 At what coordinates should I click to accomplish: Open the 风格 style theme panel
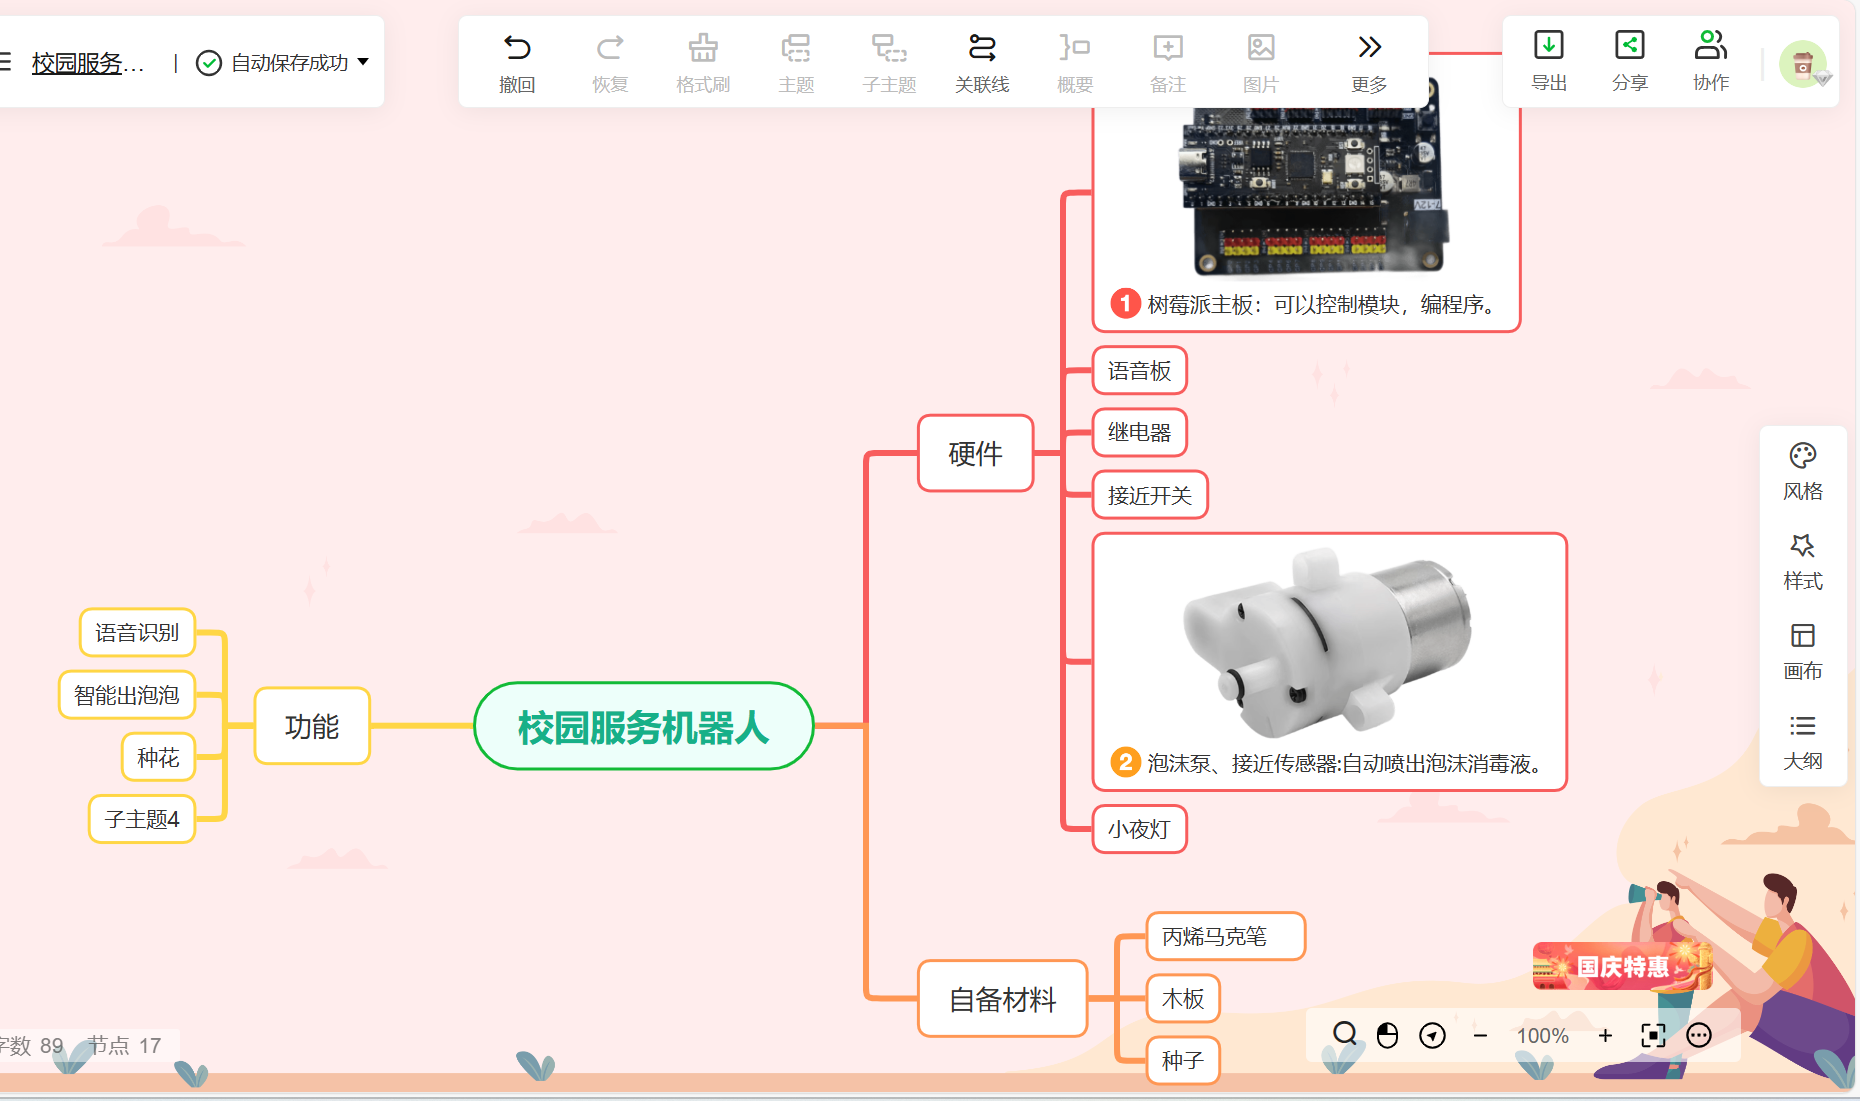click(x=1803, y=472)
